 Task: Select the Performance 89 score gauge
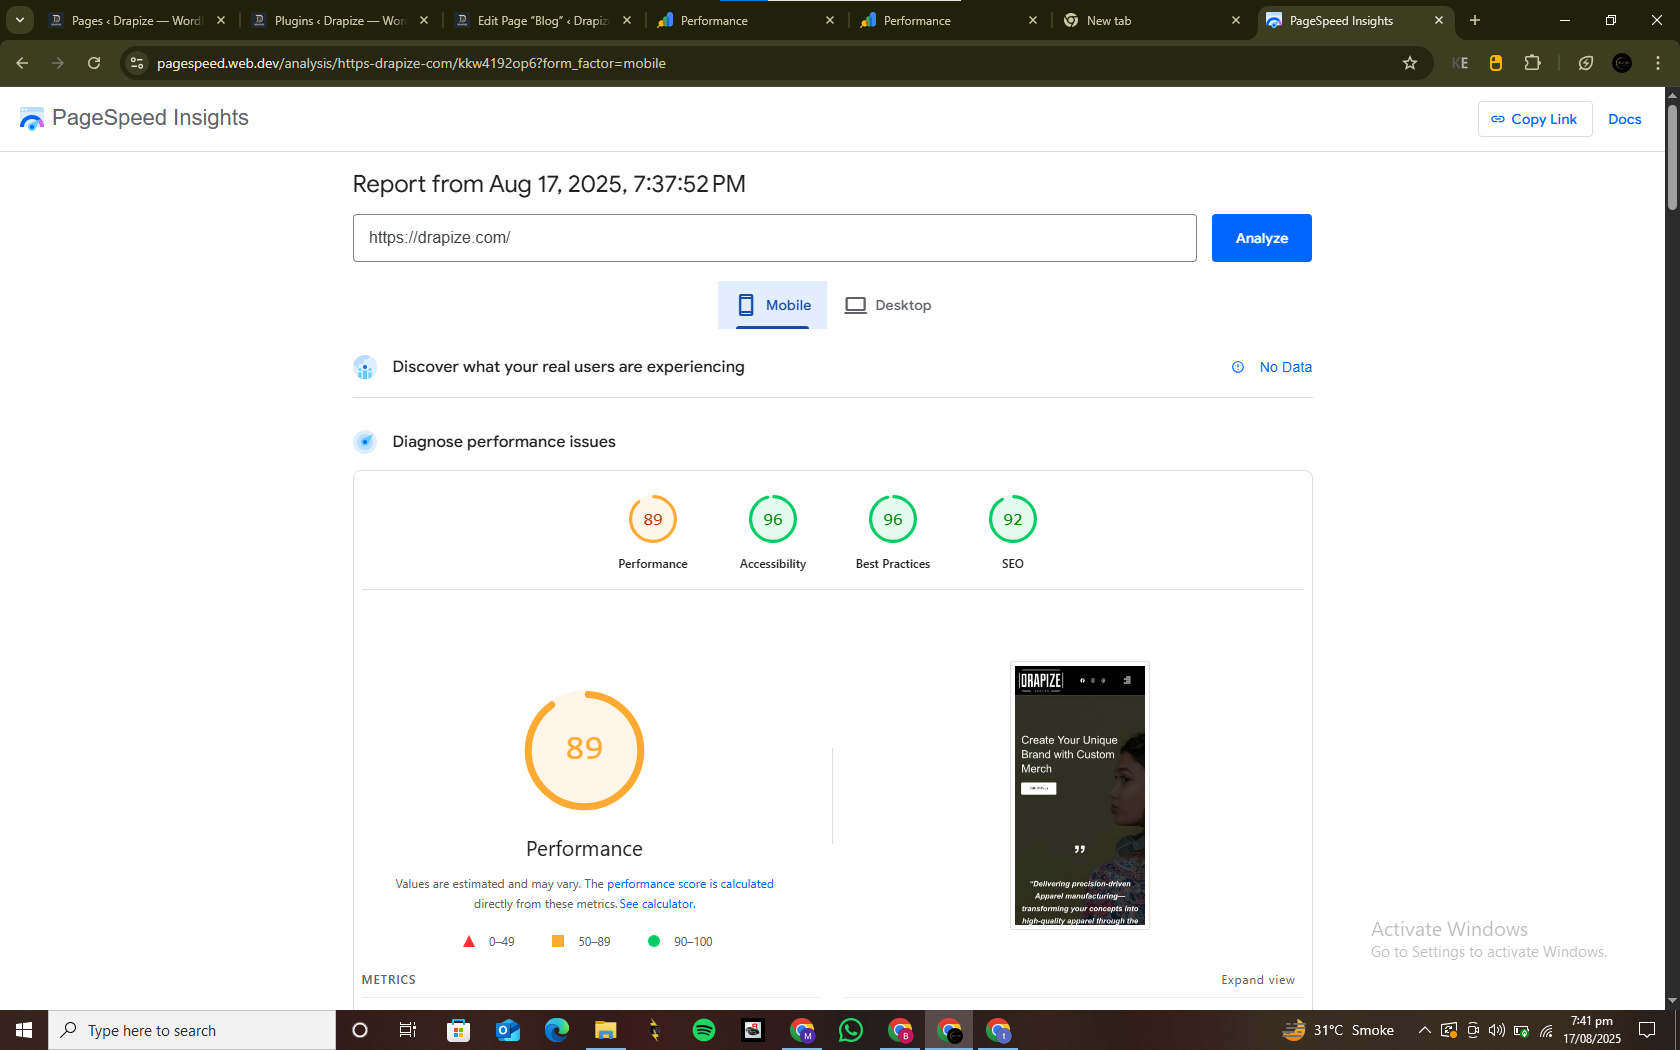pyautogui.click(x=652, y=533)
